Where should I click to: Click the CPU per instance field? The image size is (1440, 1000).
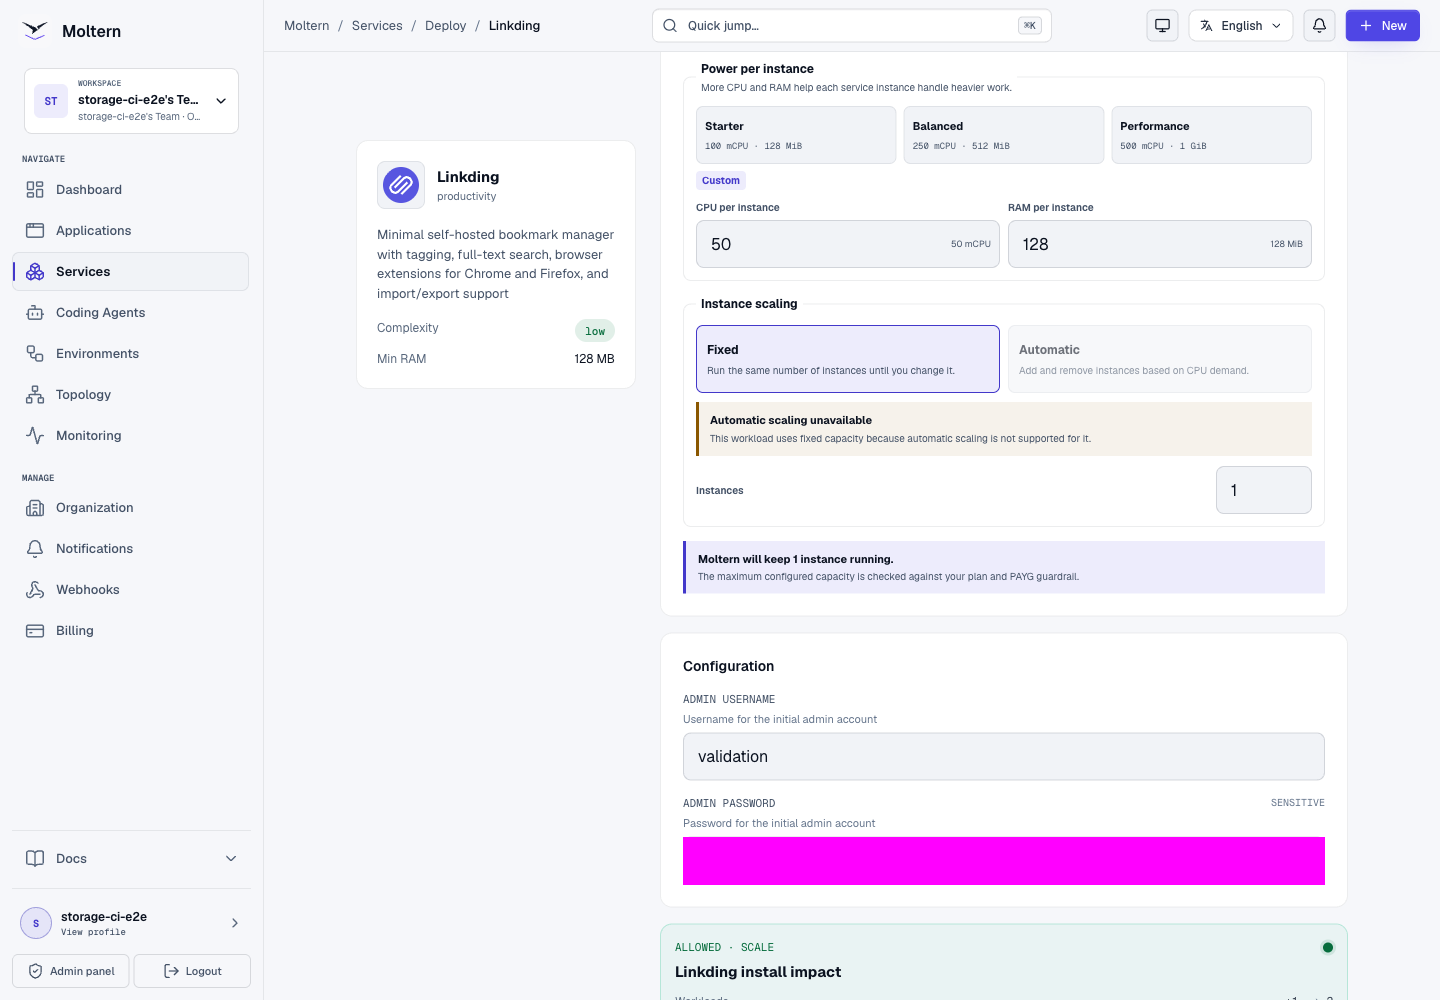848,244
